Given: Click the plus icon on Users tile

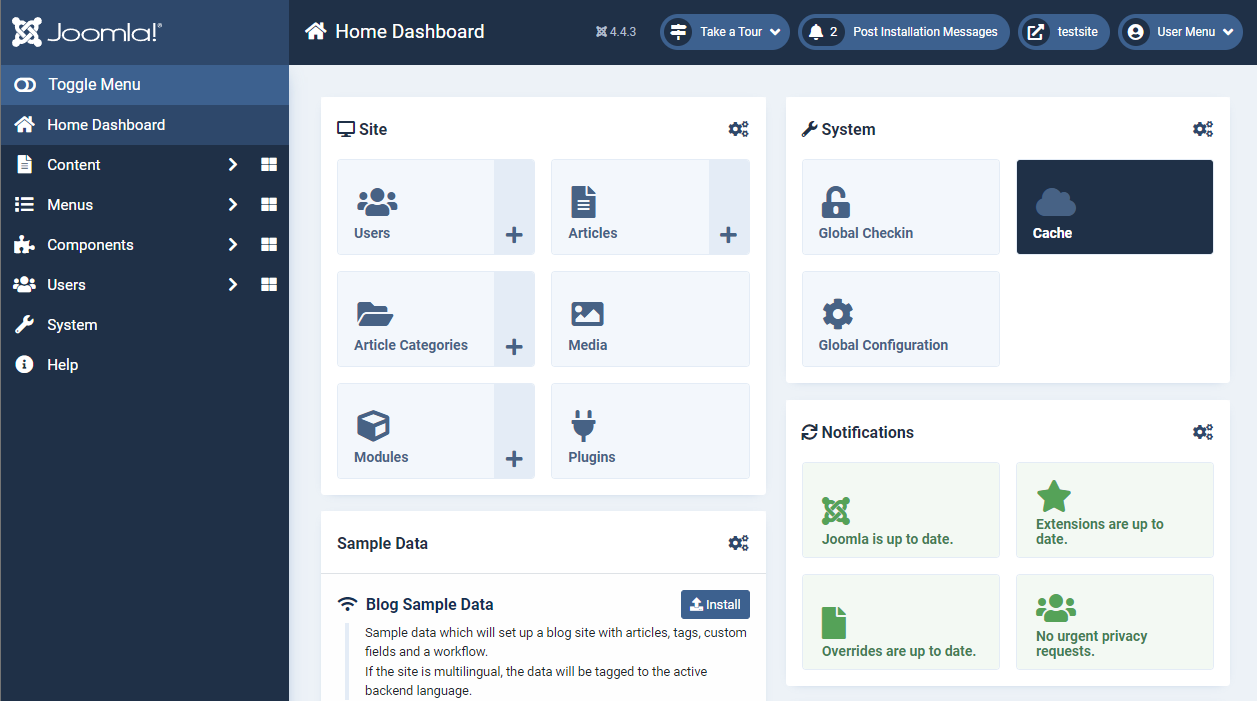Looking at the screenshot, I should point(514,235).
